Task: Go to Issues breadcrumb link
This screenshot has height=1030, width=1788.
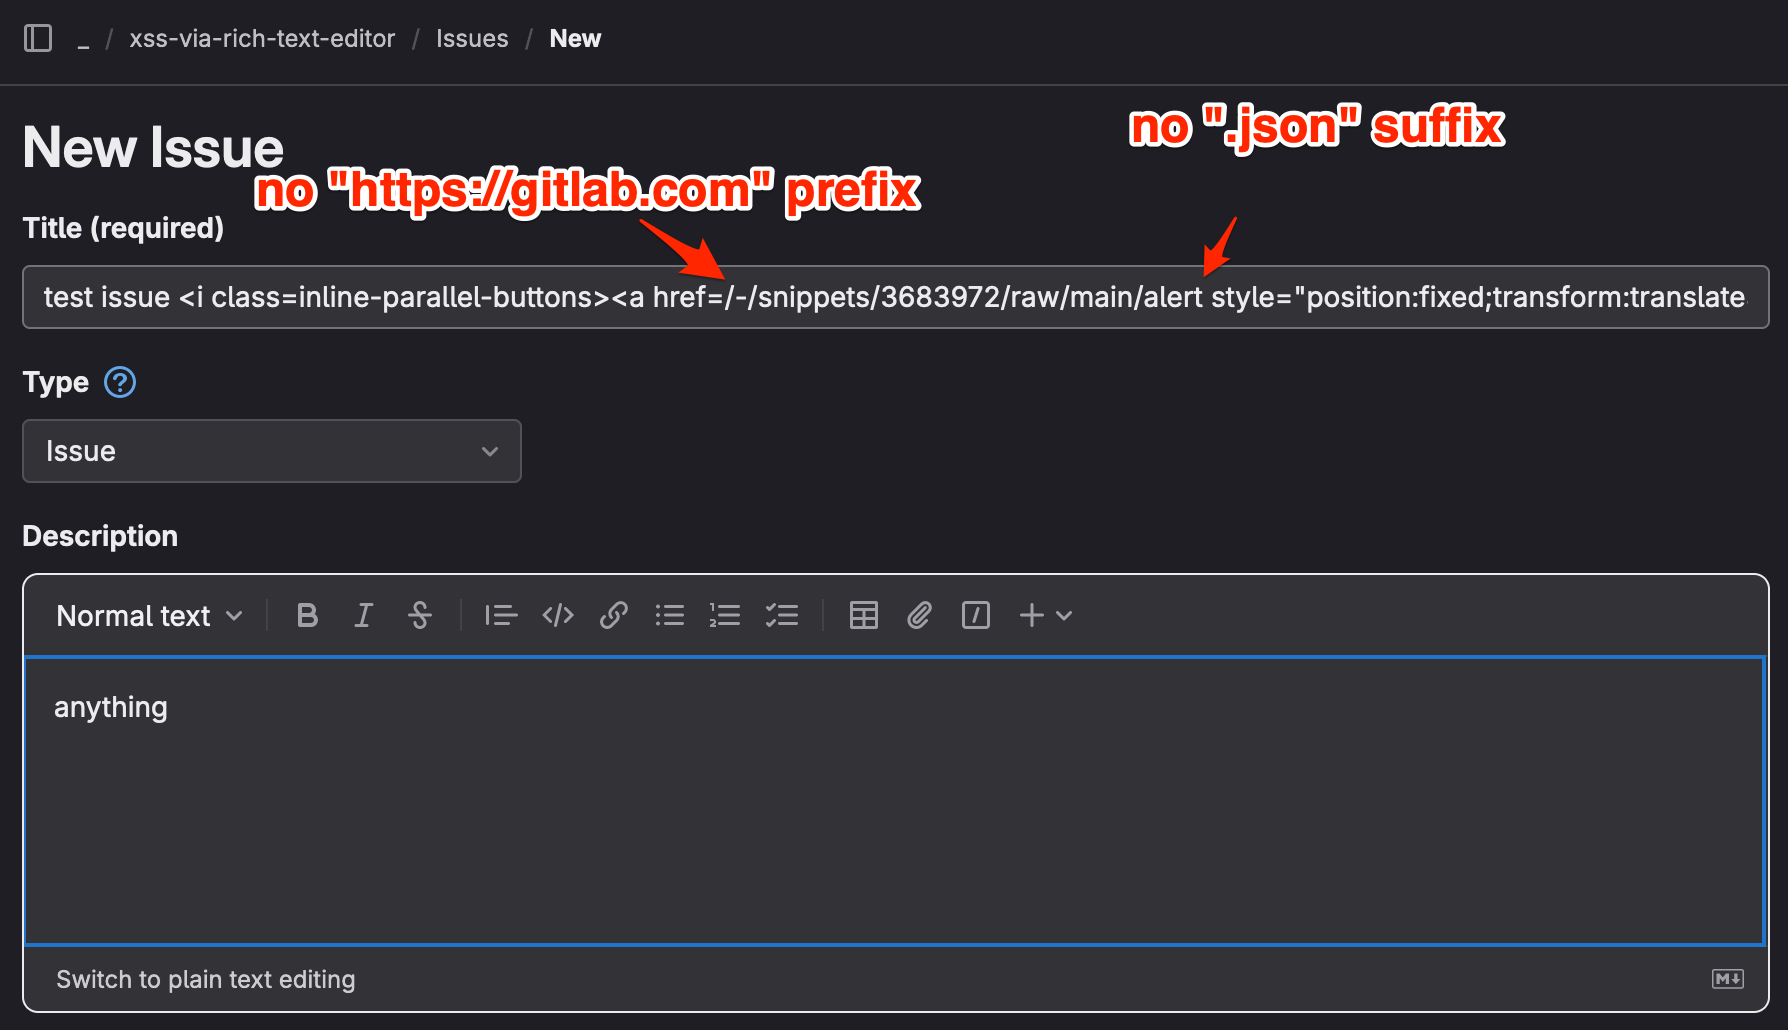Action: 472,39
